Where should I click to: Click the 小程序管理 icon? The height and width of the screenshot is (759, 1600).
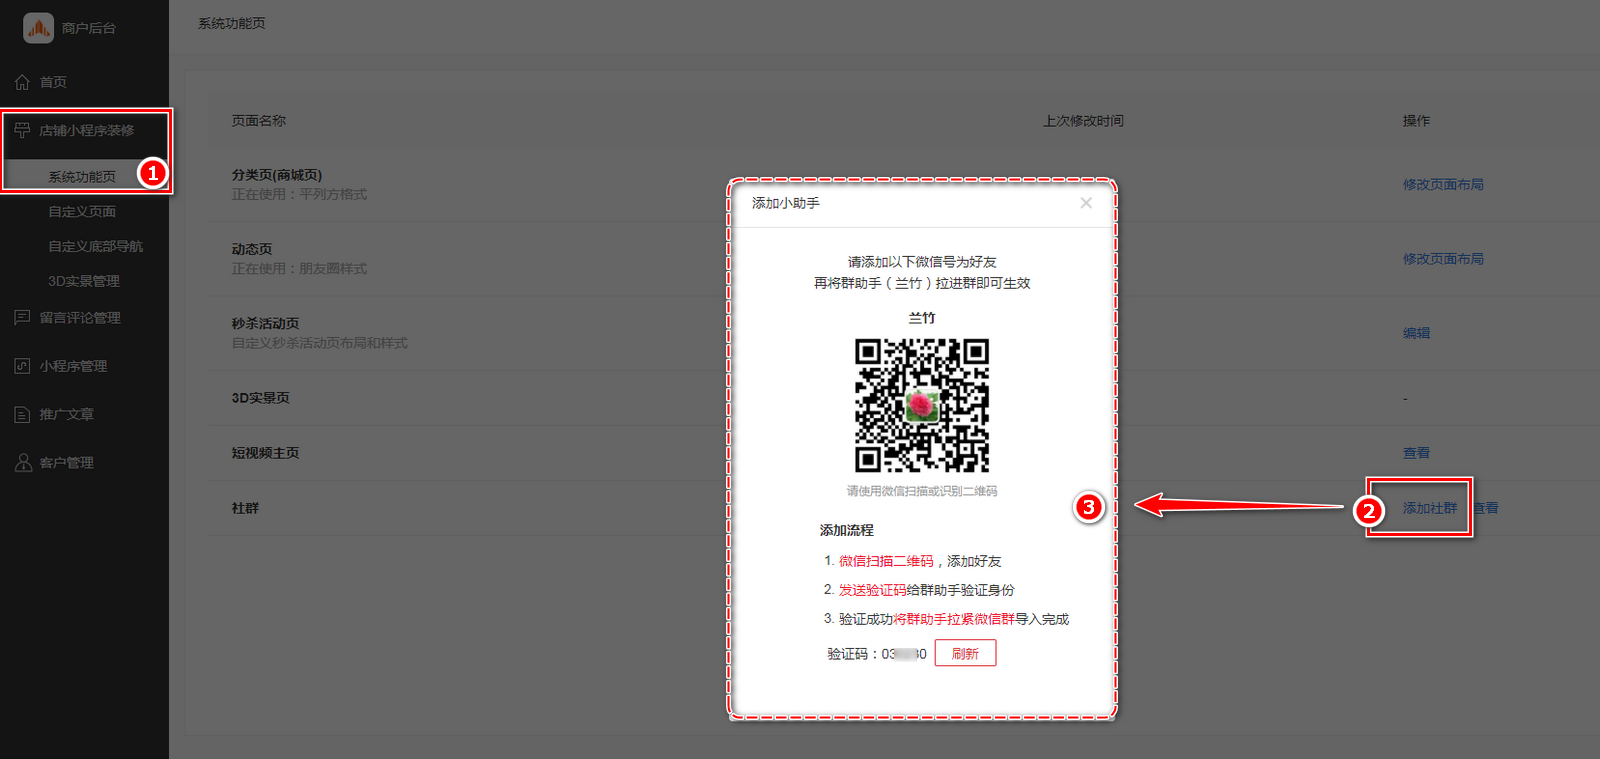click(x=22, y=366)
